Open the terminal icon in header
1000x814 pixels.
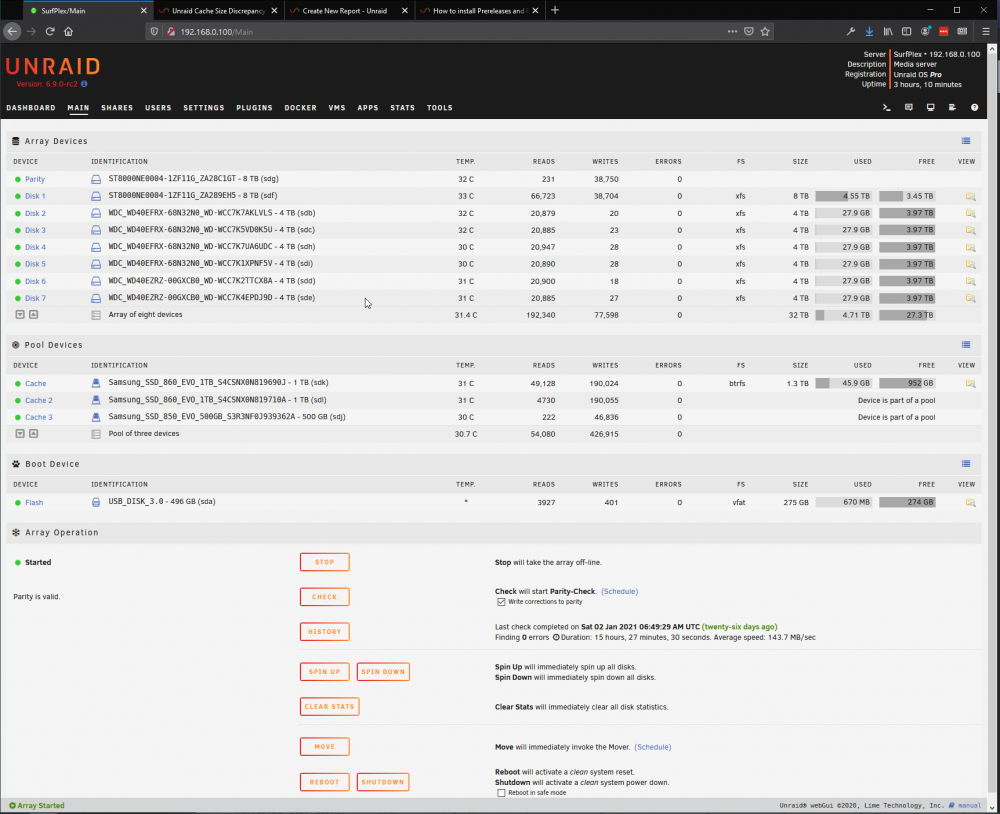pyautogui.click(x=886, y=108)
